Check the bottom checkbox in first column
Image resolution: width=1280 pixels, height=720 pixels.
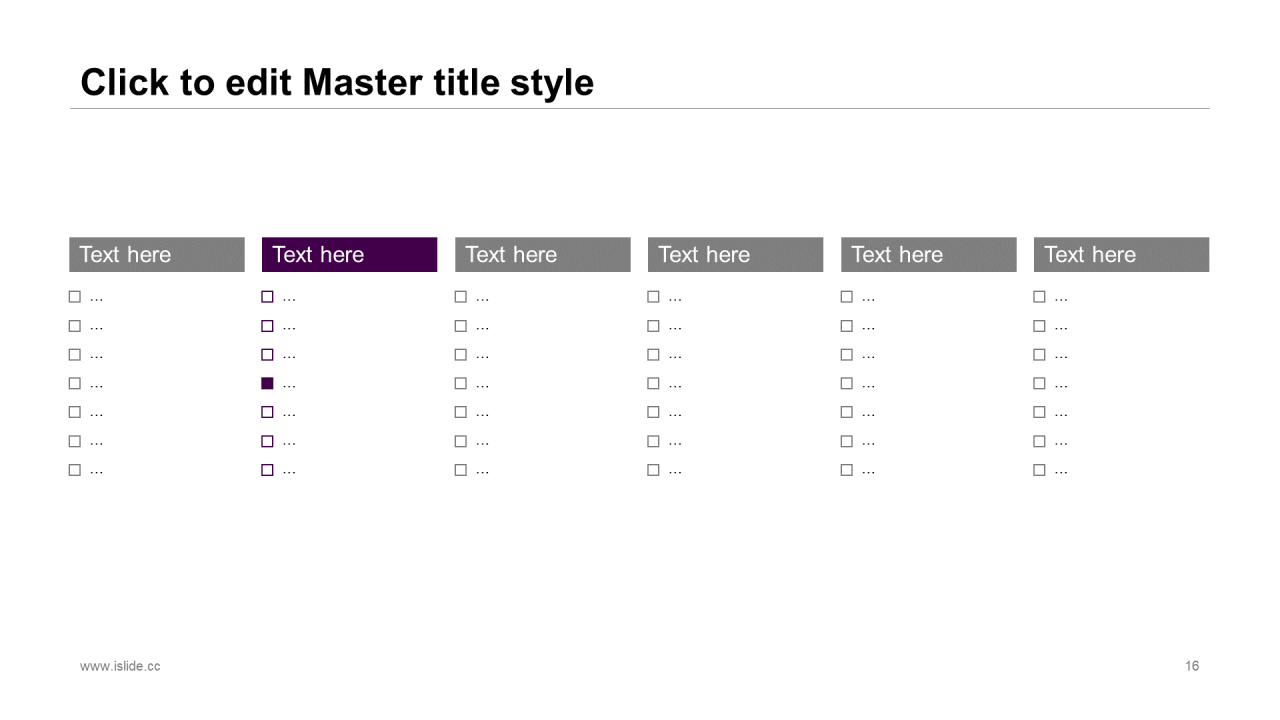(74, 470)
